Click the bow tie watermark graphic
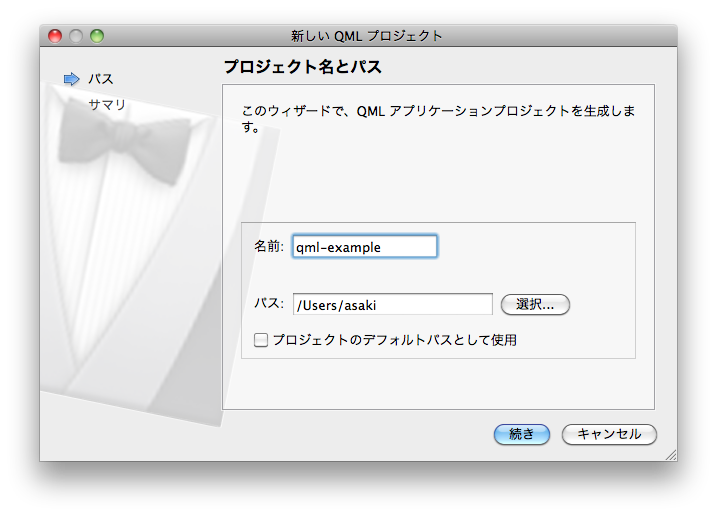The height and width of the screenshot is (516, 717). [x=122, y=138]
